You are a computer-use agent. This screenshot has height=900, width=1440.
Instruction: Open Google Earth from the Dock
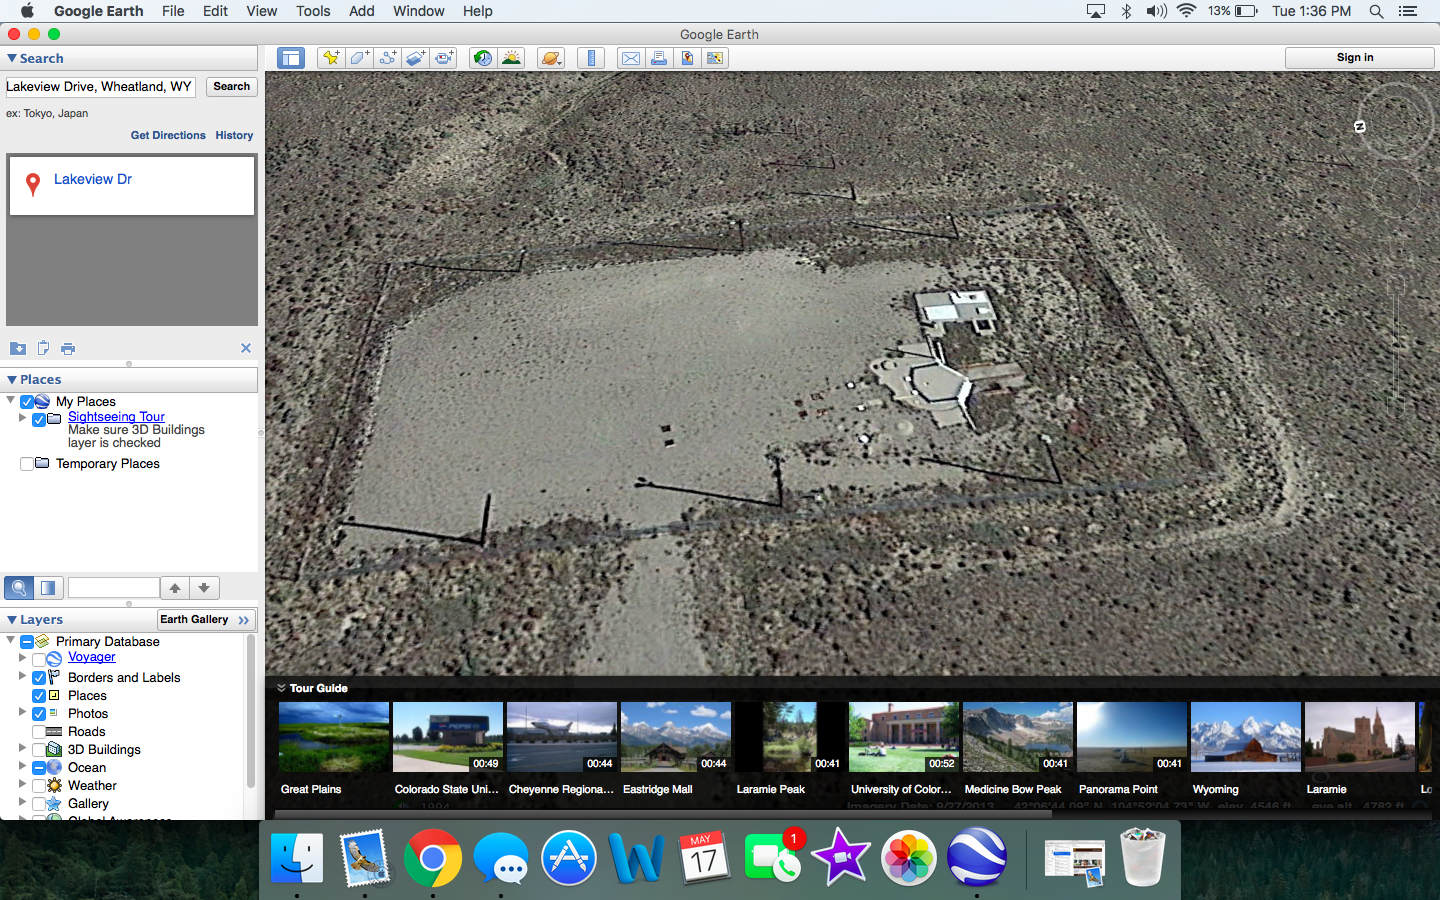pyautogui.click(x=976, y=858)
